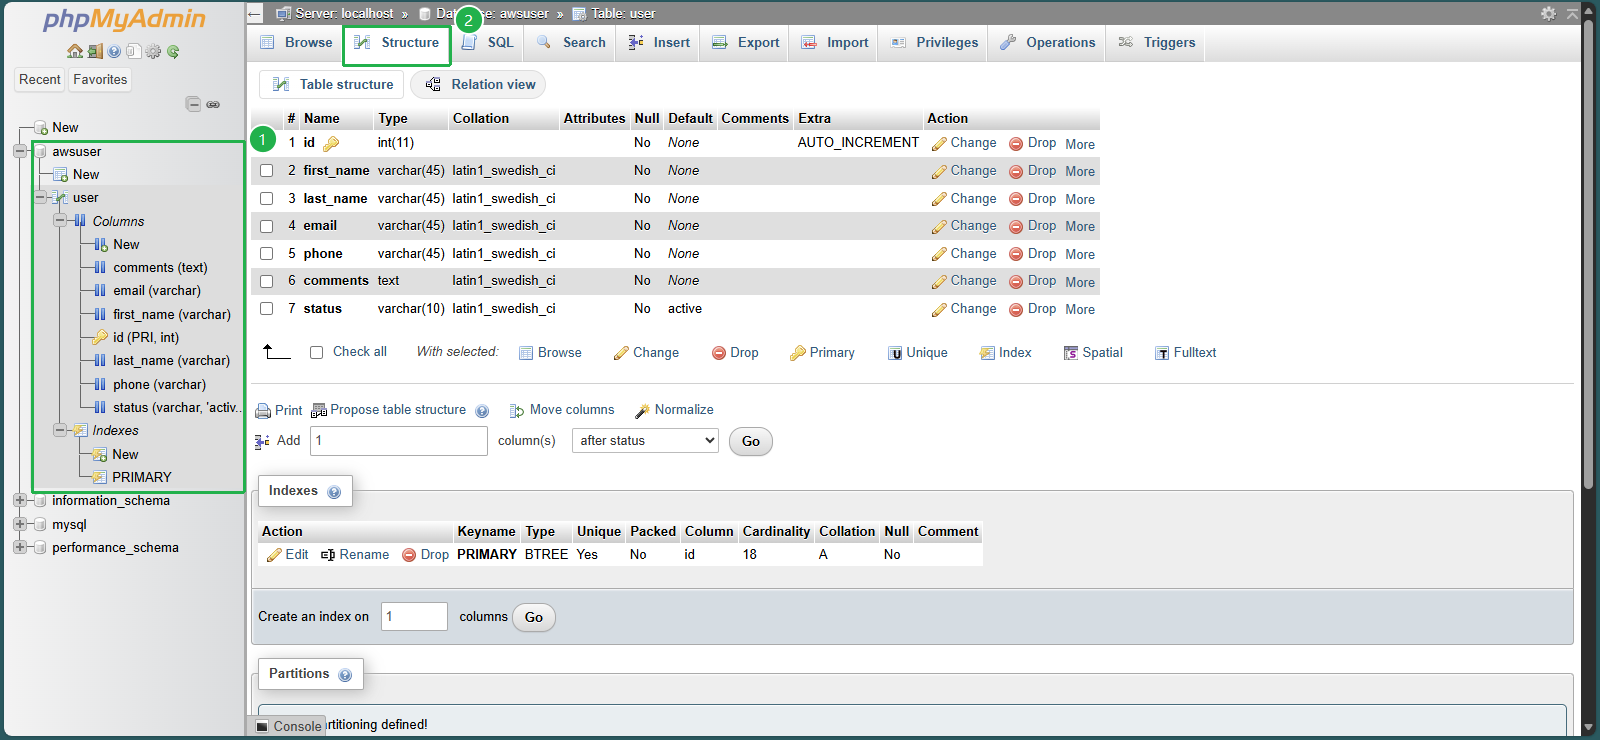Click the Console bar at the bottom
This screenshot has height=740, width=1600.
[287, 726]
